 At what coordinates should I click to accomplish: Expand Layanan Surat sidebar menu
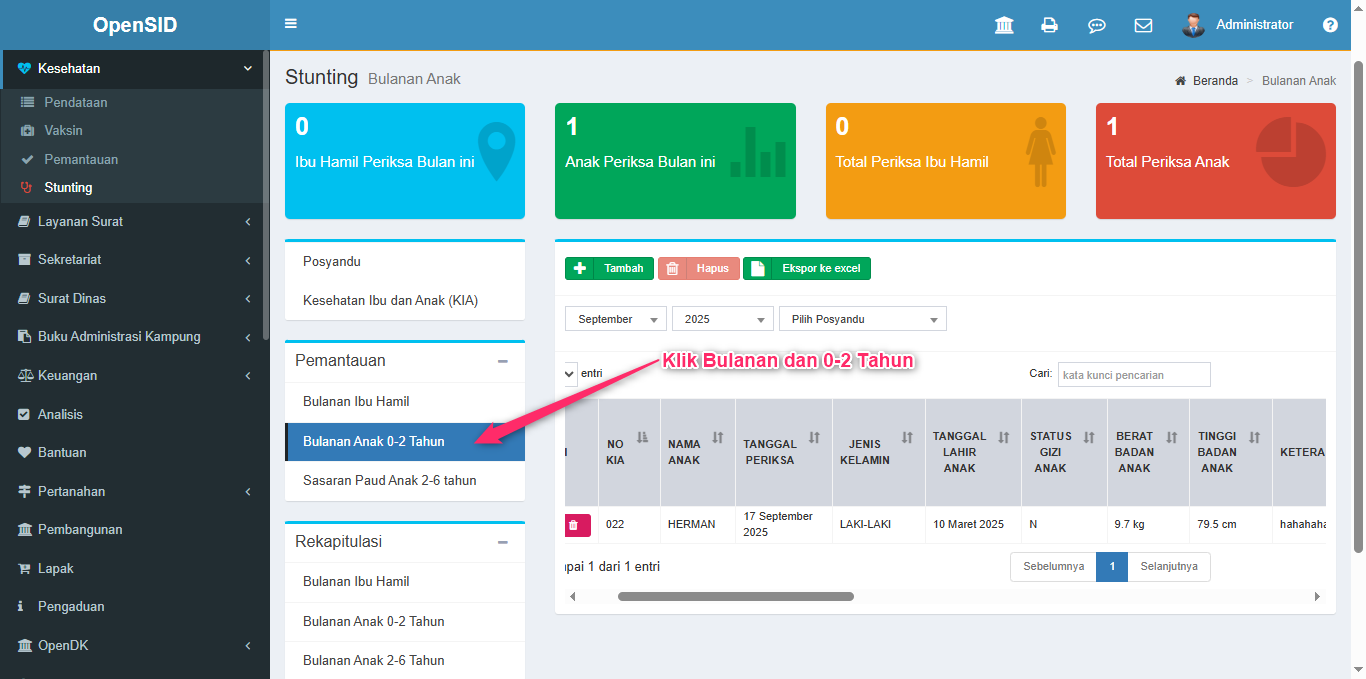[134, 222]
